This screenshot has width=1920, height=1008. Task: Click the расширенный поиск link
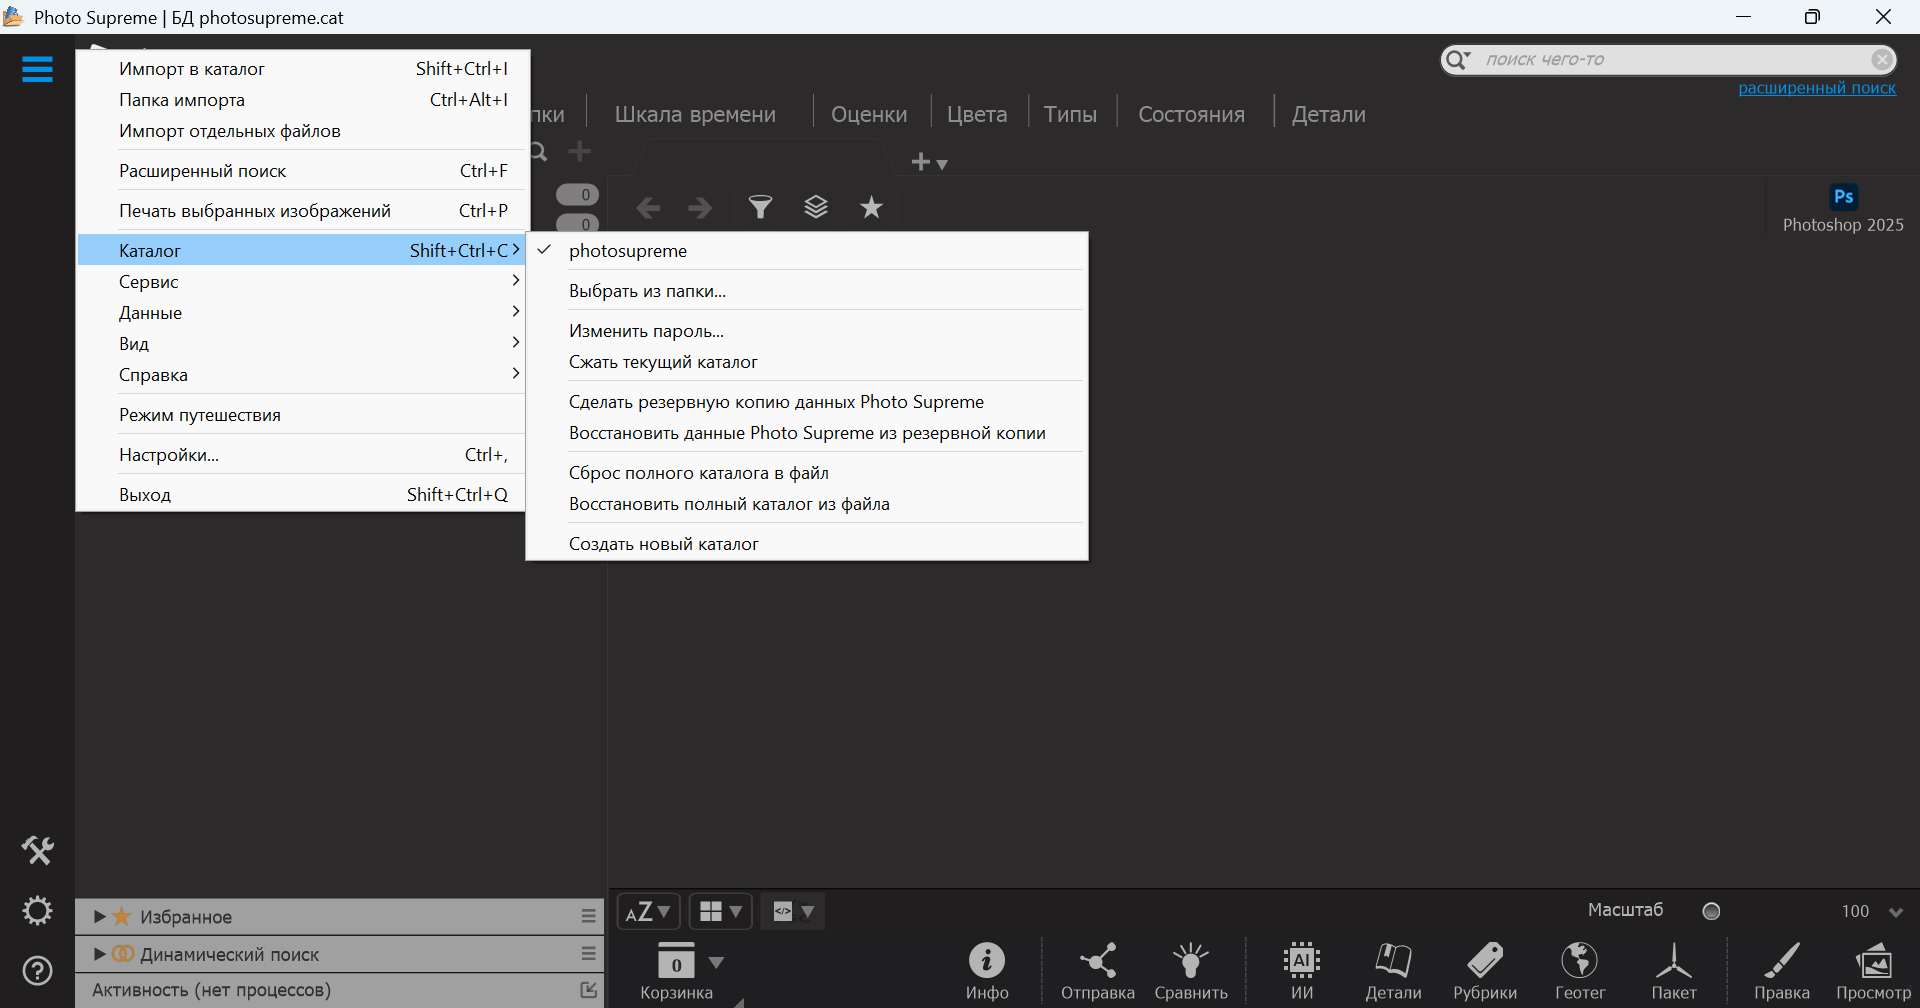(1817, 88)
